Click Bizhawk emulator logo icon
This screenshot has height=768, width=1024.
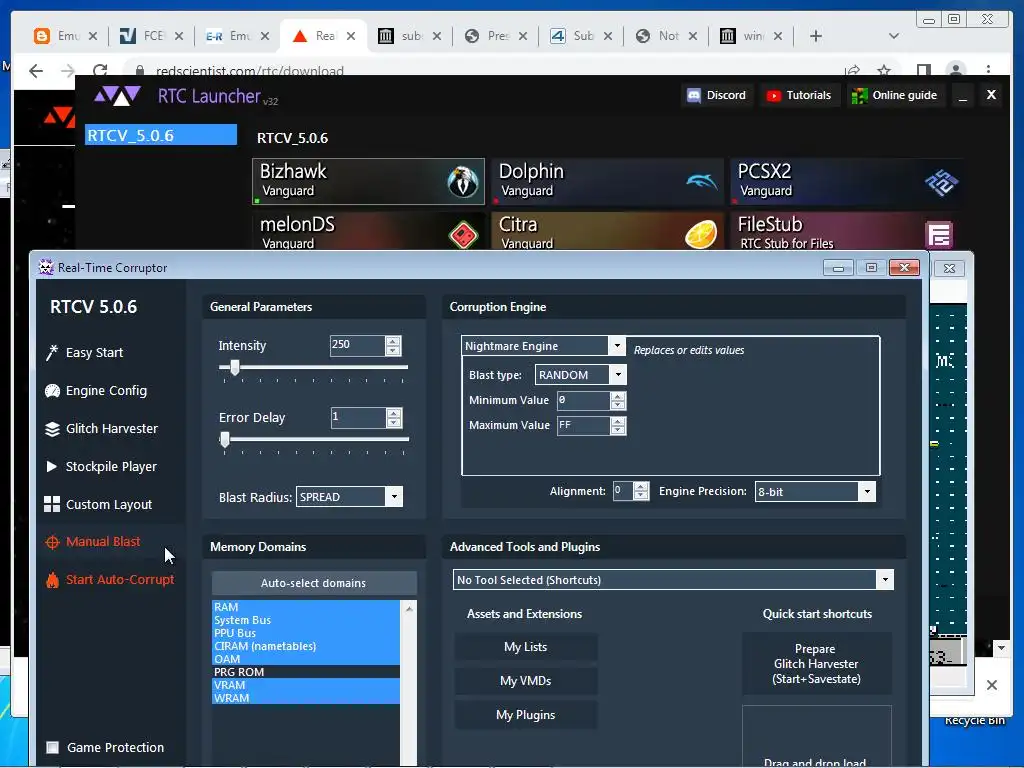coord(462,182)
